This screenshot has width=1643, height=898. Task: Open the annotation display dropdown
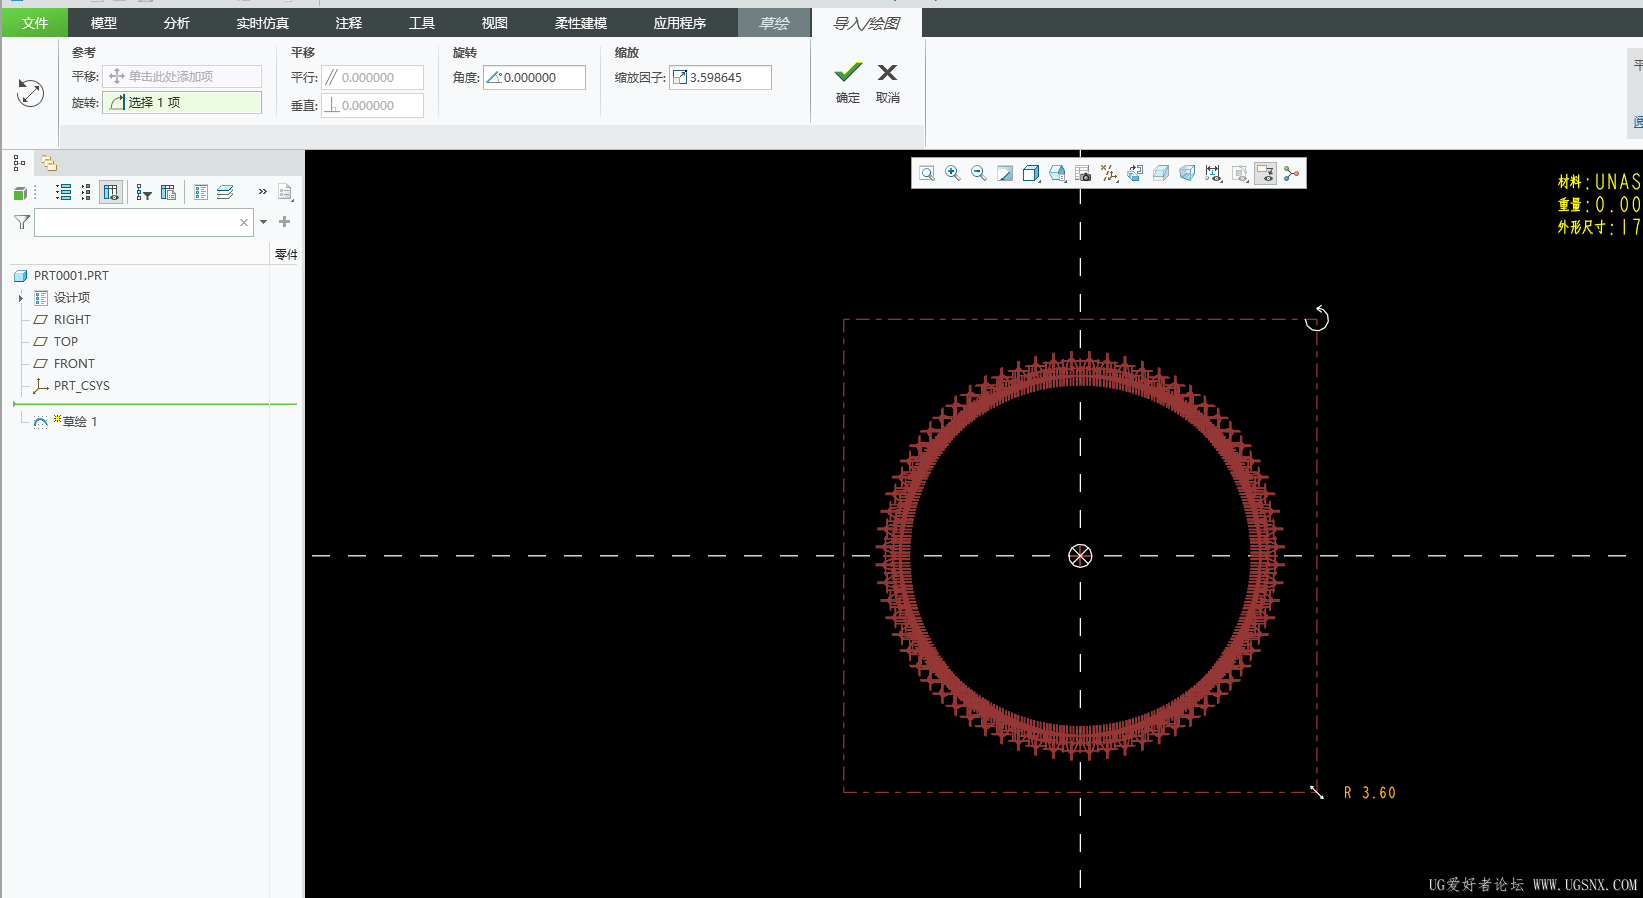coord(1213,174)
